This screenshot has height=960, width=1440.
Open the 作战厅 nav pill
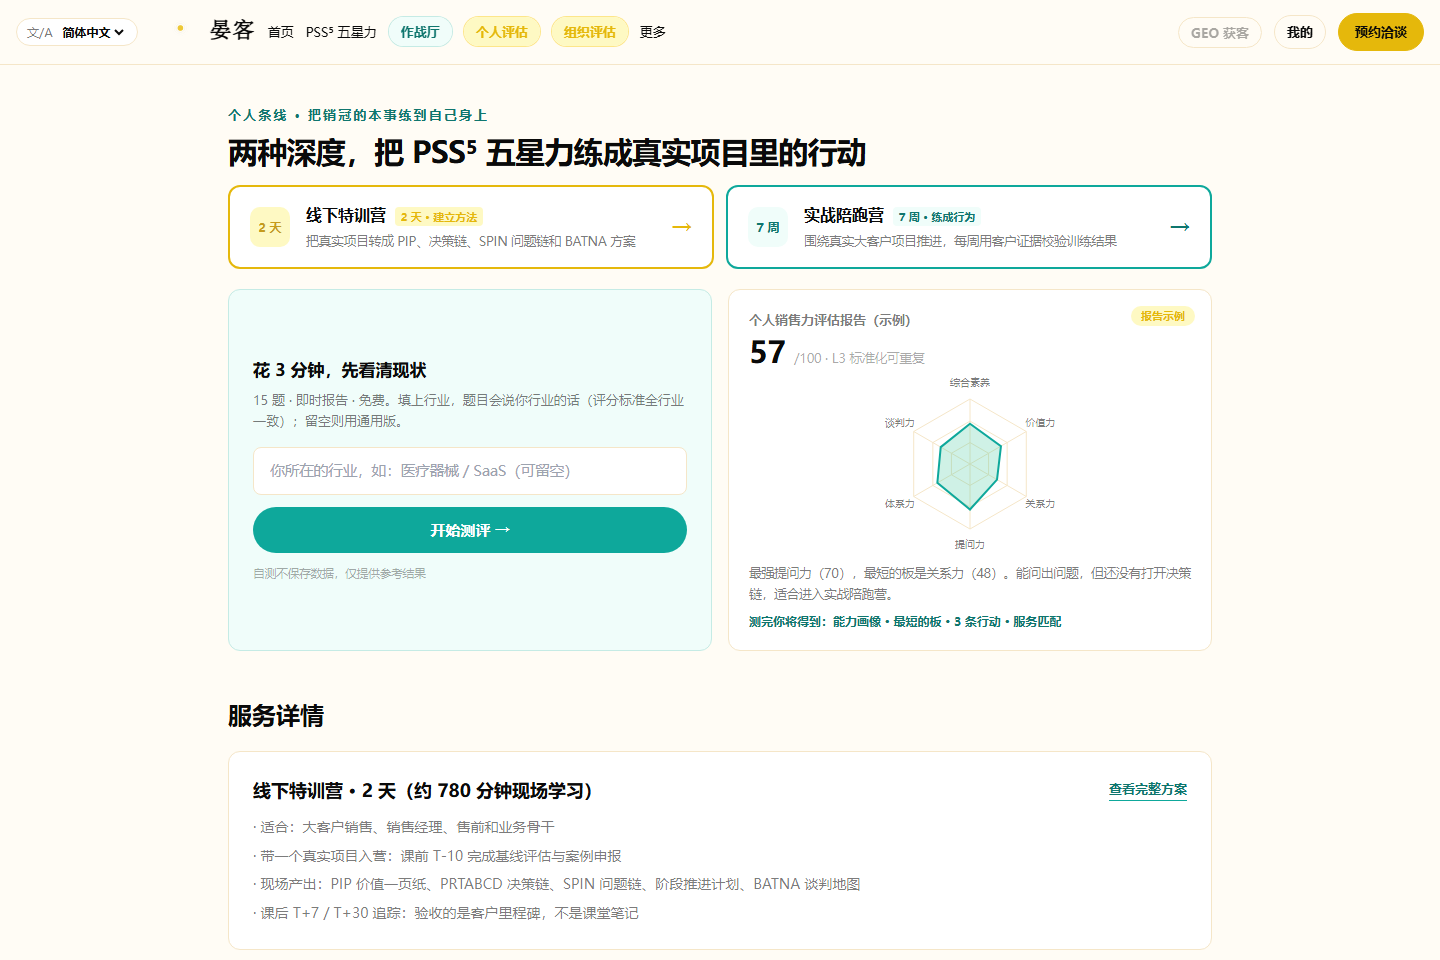(420, 32)
